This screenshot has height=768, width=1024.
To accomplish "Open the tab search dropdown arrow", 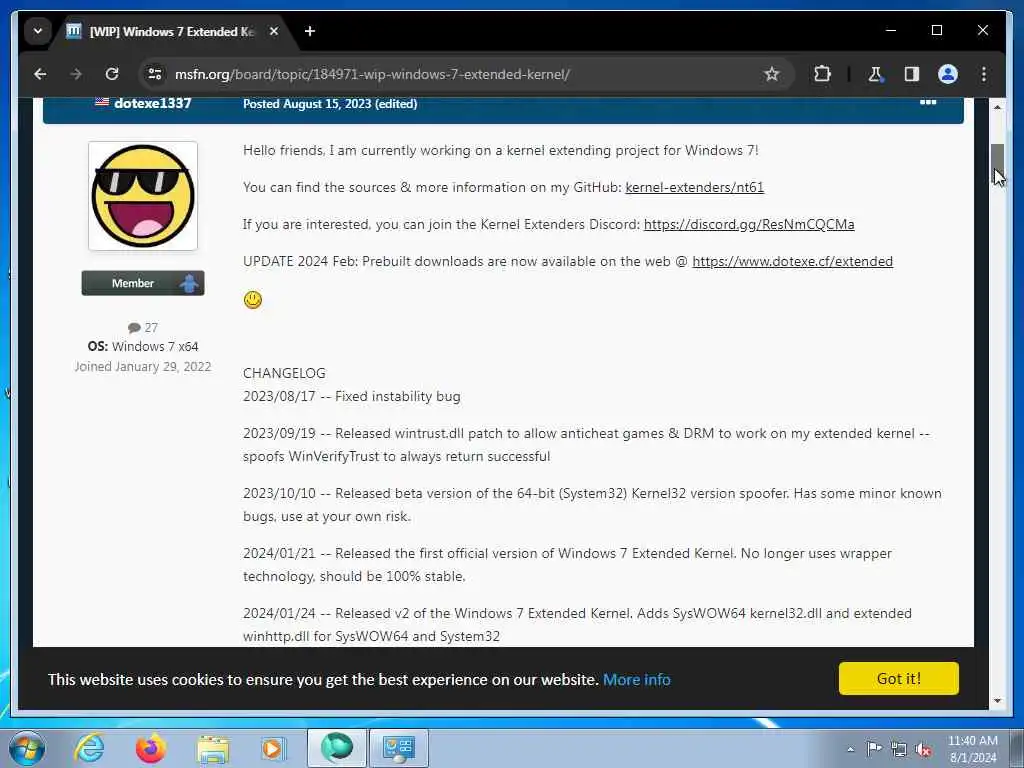I will click(x=38, y=31).
